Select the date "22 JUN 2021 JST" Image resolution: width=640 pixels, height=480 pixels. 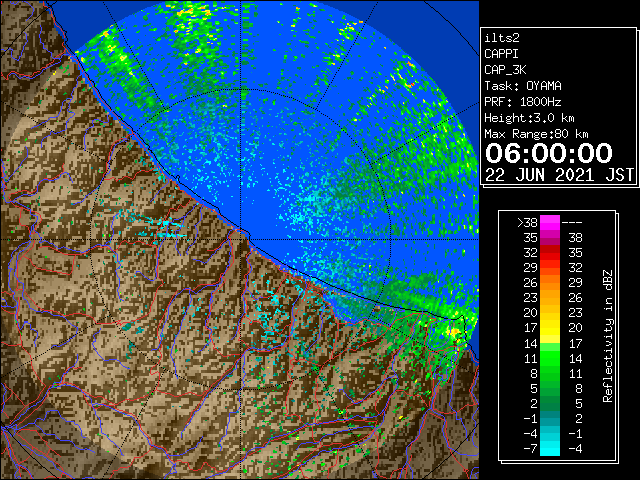click(560, 175)
